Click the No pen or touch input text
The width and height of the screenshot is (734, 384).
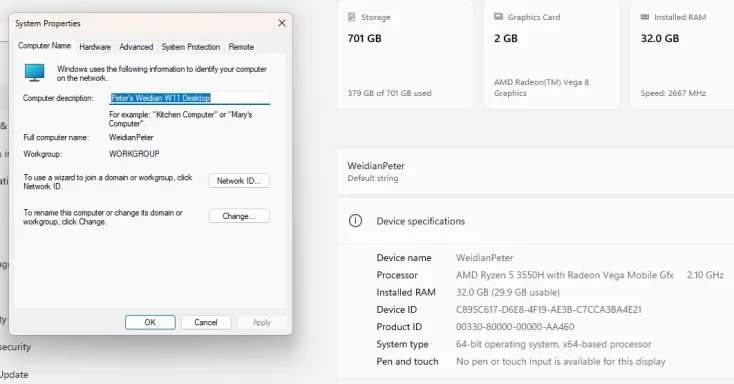click(x=560, y=362)
